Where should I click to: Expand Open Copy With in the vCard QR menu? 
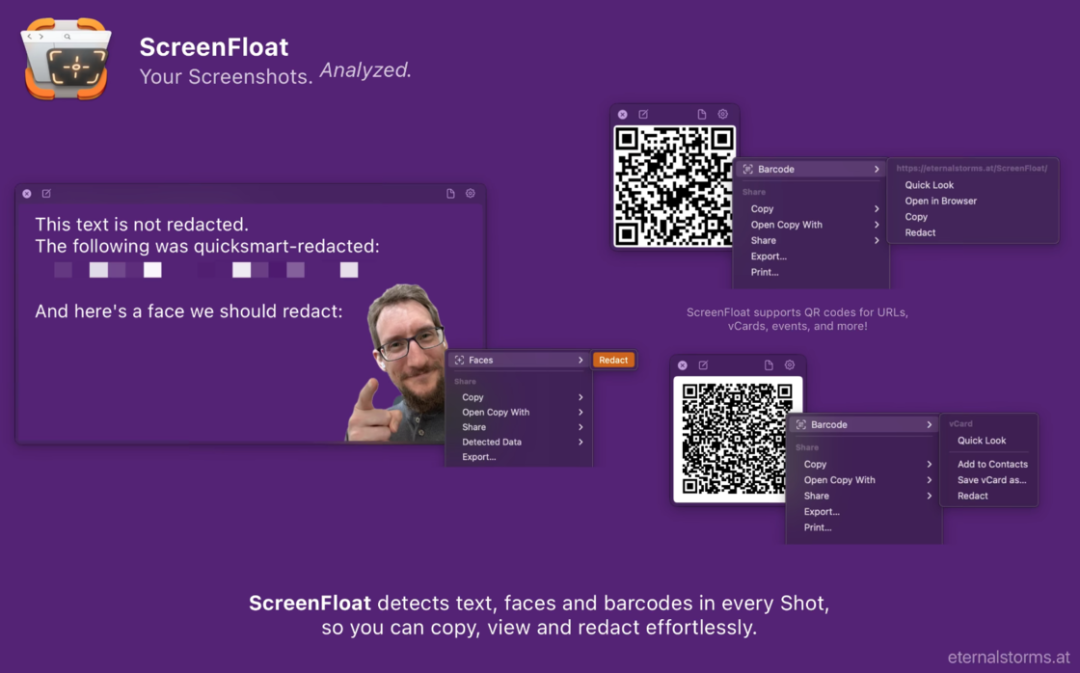pyautogui.click(x=864, y=480)
